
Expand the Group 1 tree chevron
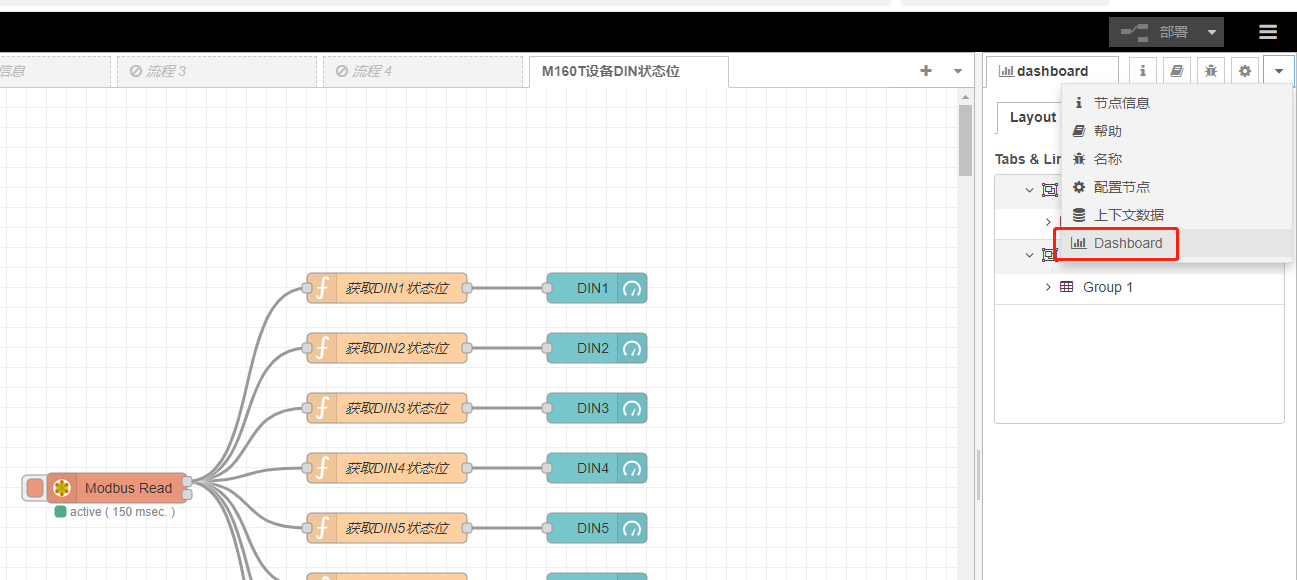click(1048, 287)
